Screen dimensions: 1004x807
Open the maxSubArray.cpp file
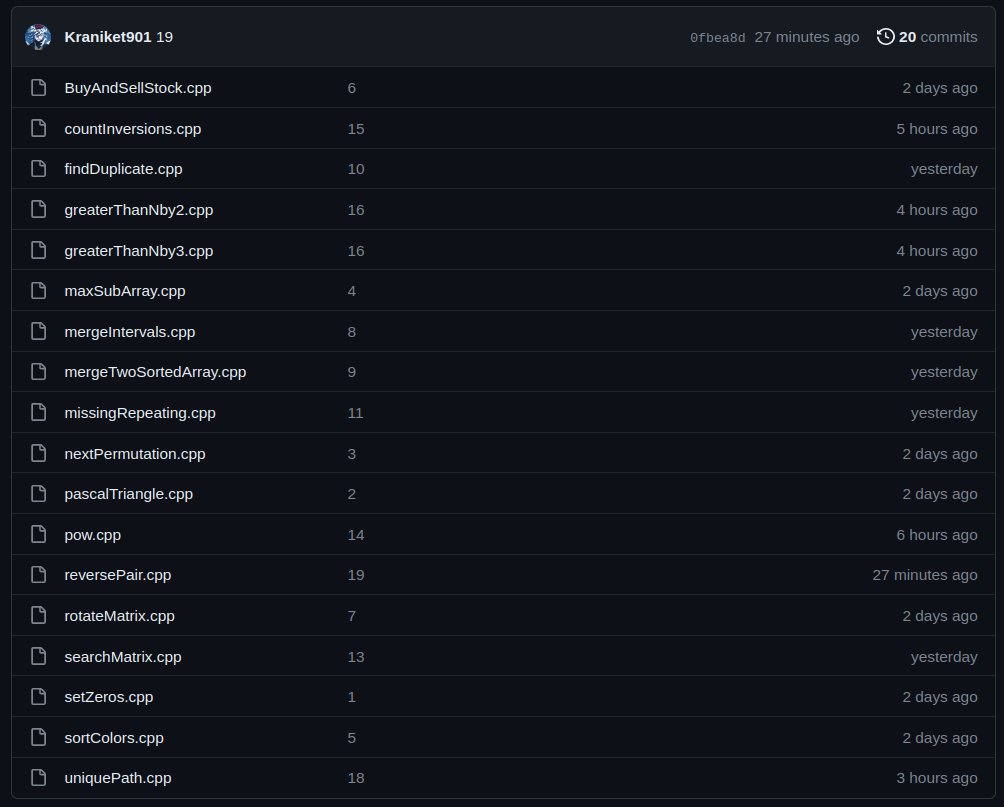(x=125, y=291)
